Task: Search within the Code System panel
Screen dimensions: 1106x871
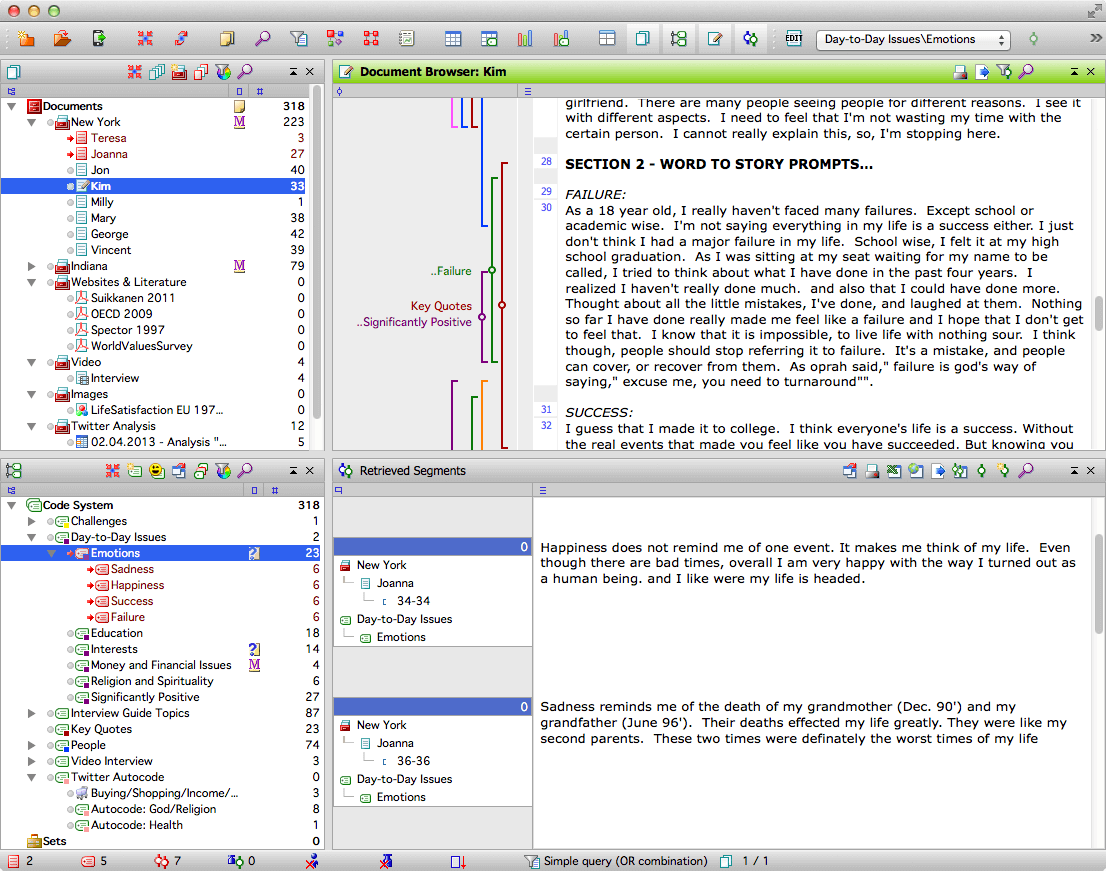Action: (x=245, y=470)
